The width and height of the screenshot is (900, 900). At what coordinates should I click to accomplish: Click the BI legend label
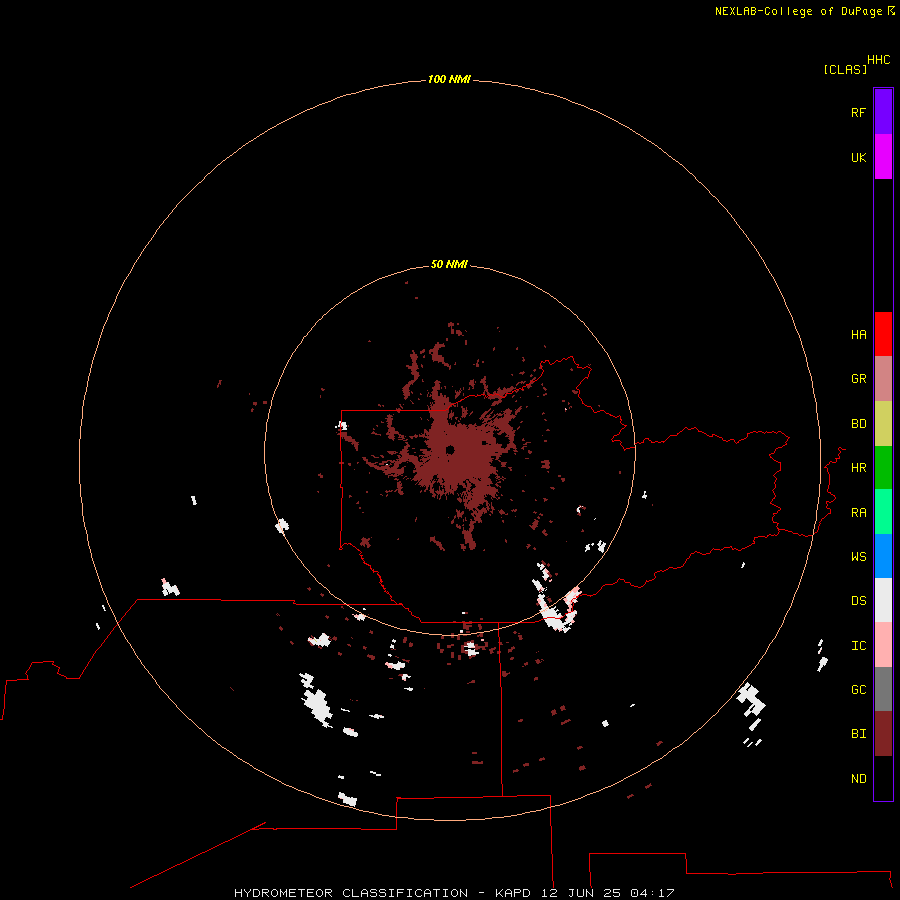(x=858, y=734)
